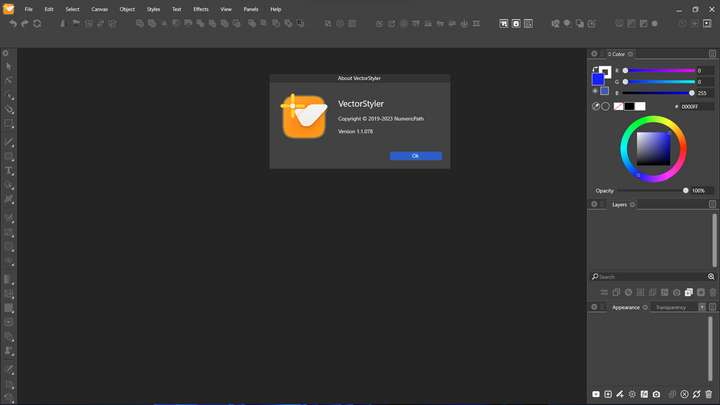Click the magnifier icon right of layer search
This screenshot has height=405, width=720.
click(711, 277)
